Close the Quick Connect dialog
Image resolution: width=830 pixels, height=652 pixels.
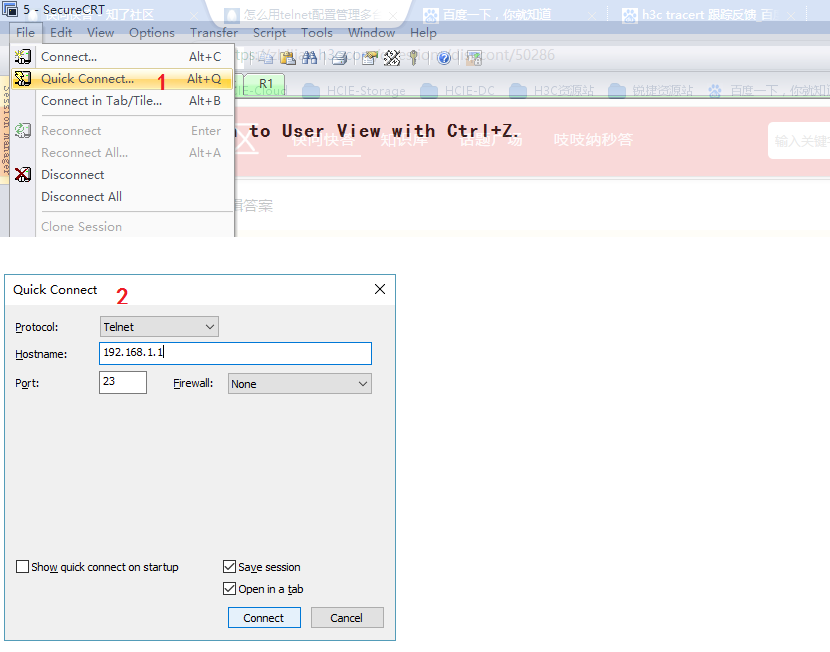click(x=380, y=289)
